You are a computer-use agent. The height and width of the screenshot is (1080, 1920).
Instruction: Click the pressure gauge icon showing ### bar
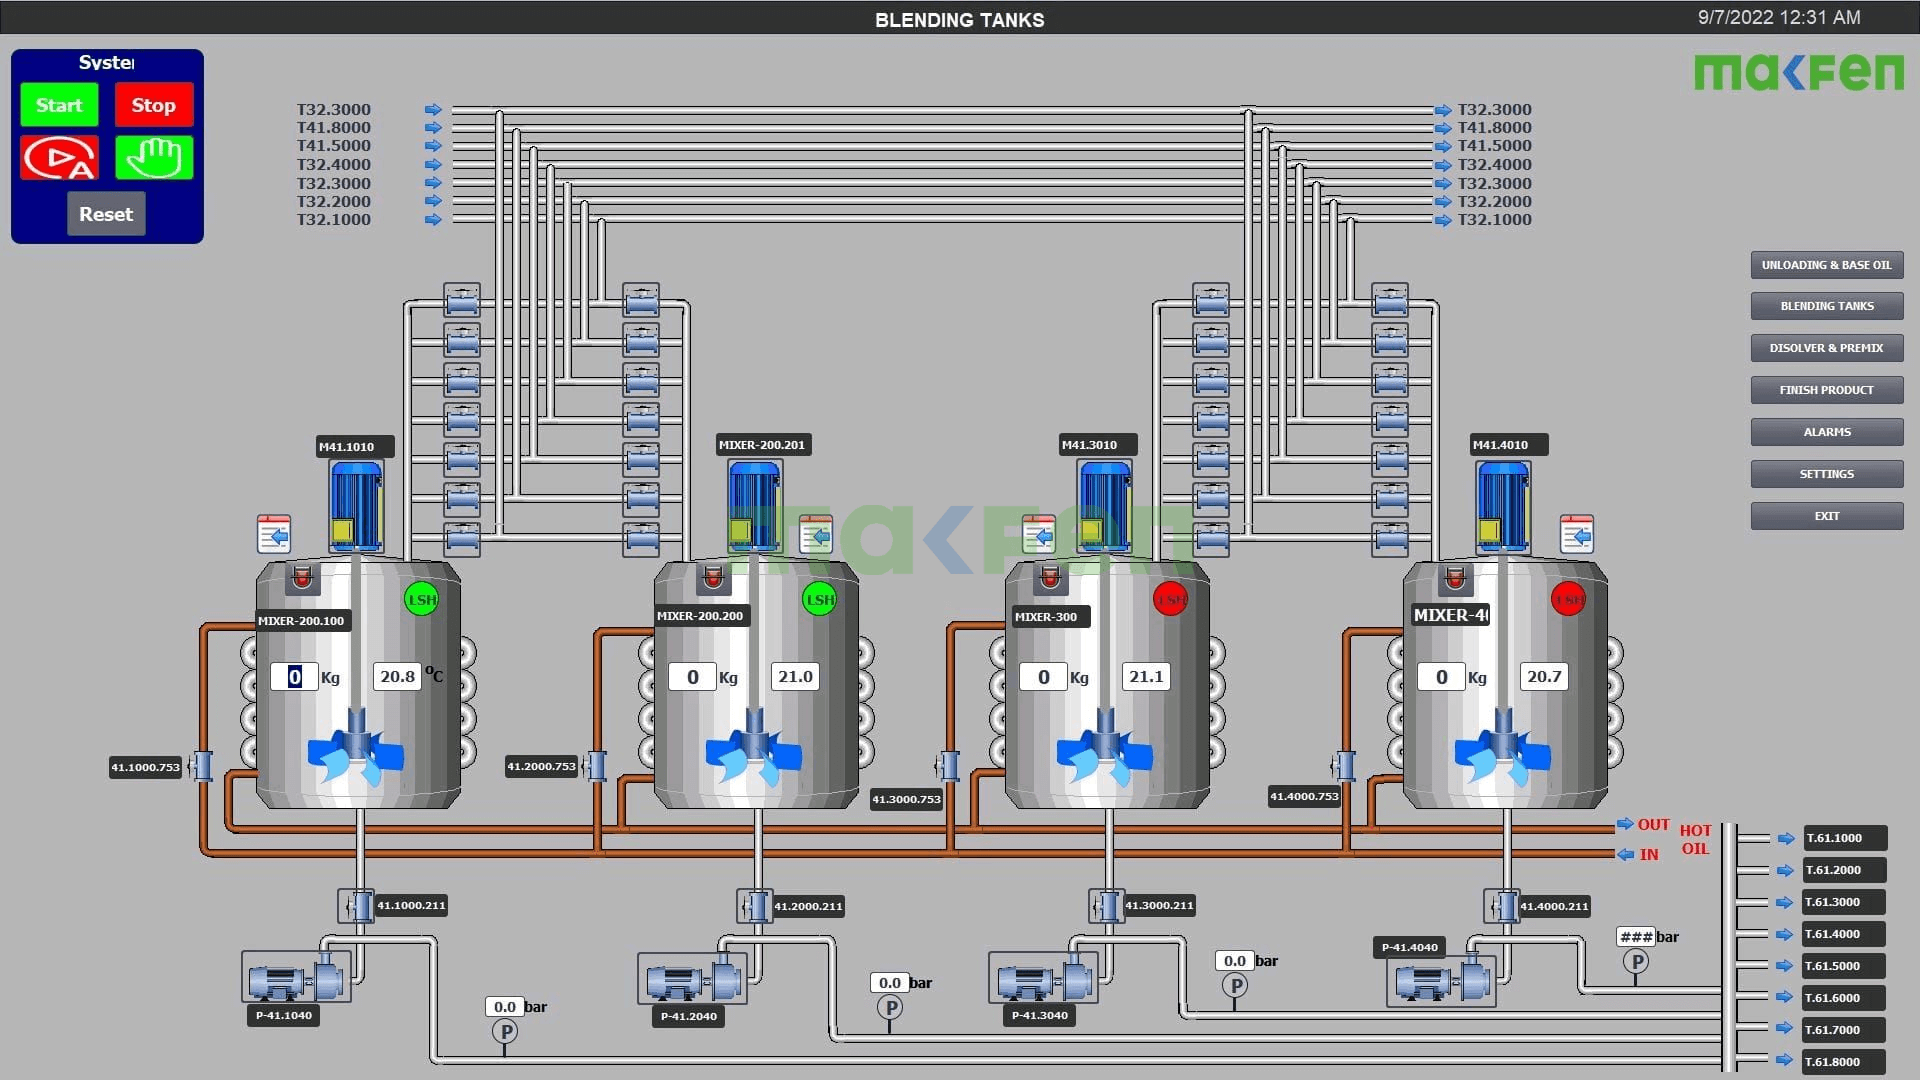pyautogui.click(x=1636, y=962)
